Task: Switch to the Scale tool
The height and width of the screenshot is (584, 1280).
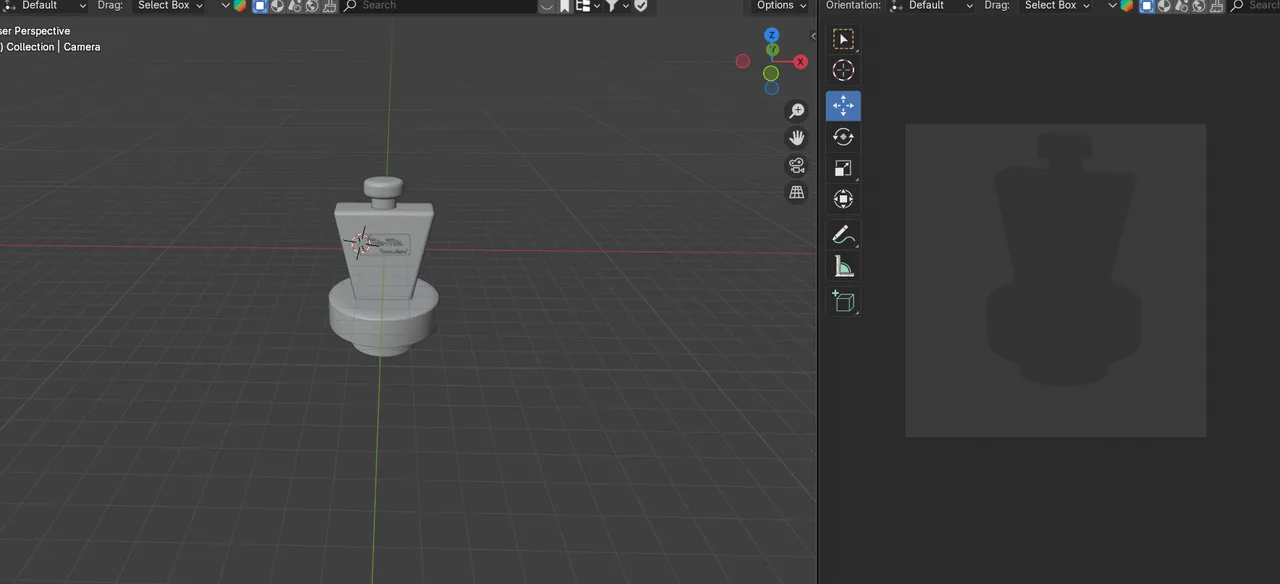Action: pyautogui.click(x=843, y=168)
